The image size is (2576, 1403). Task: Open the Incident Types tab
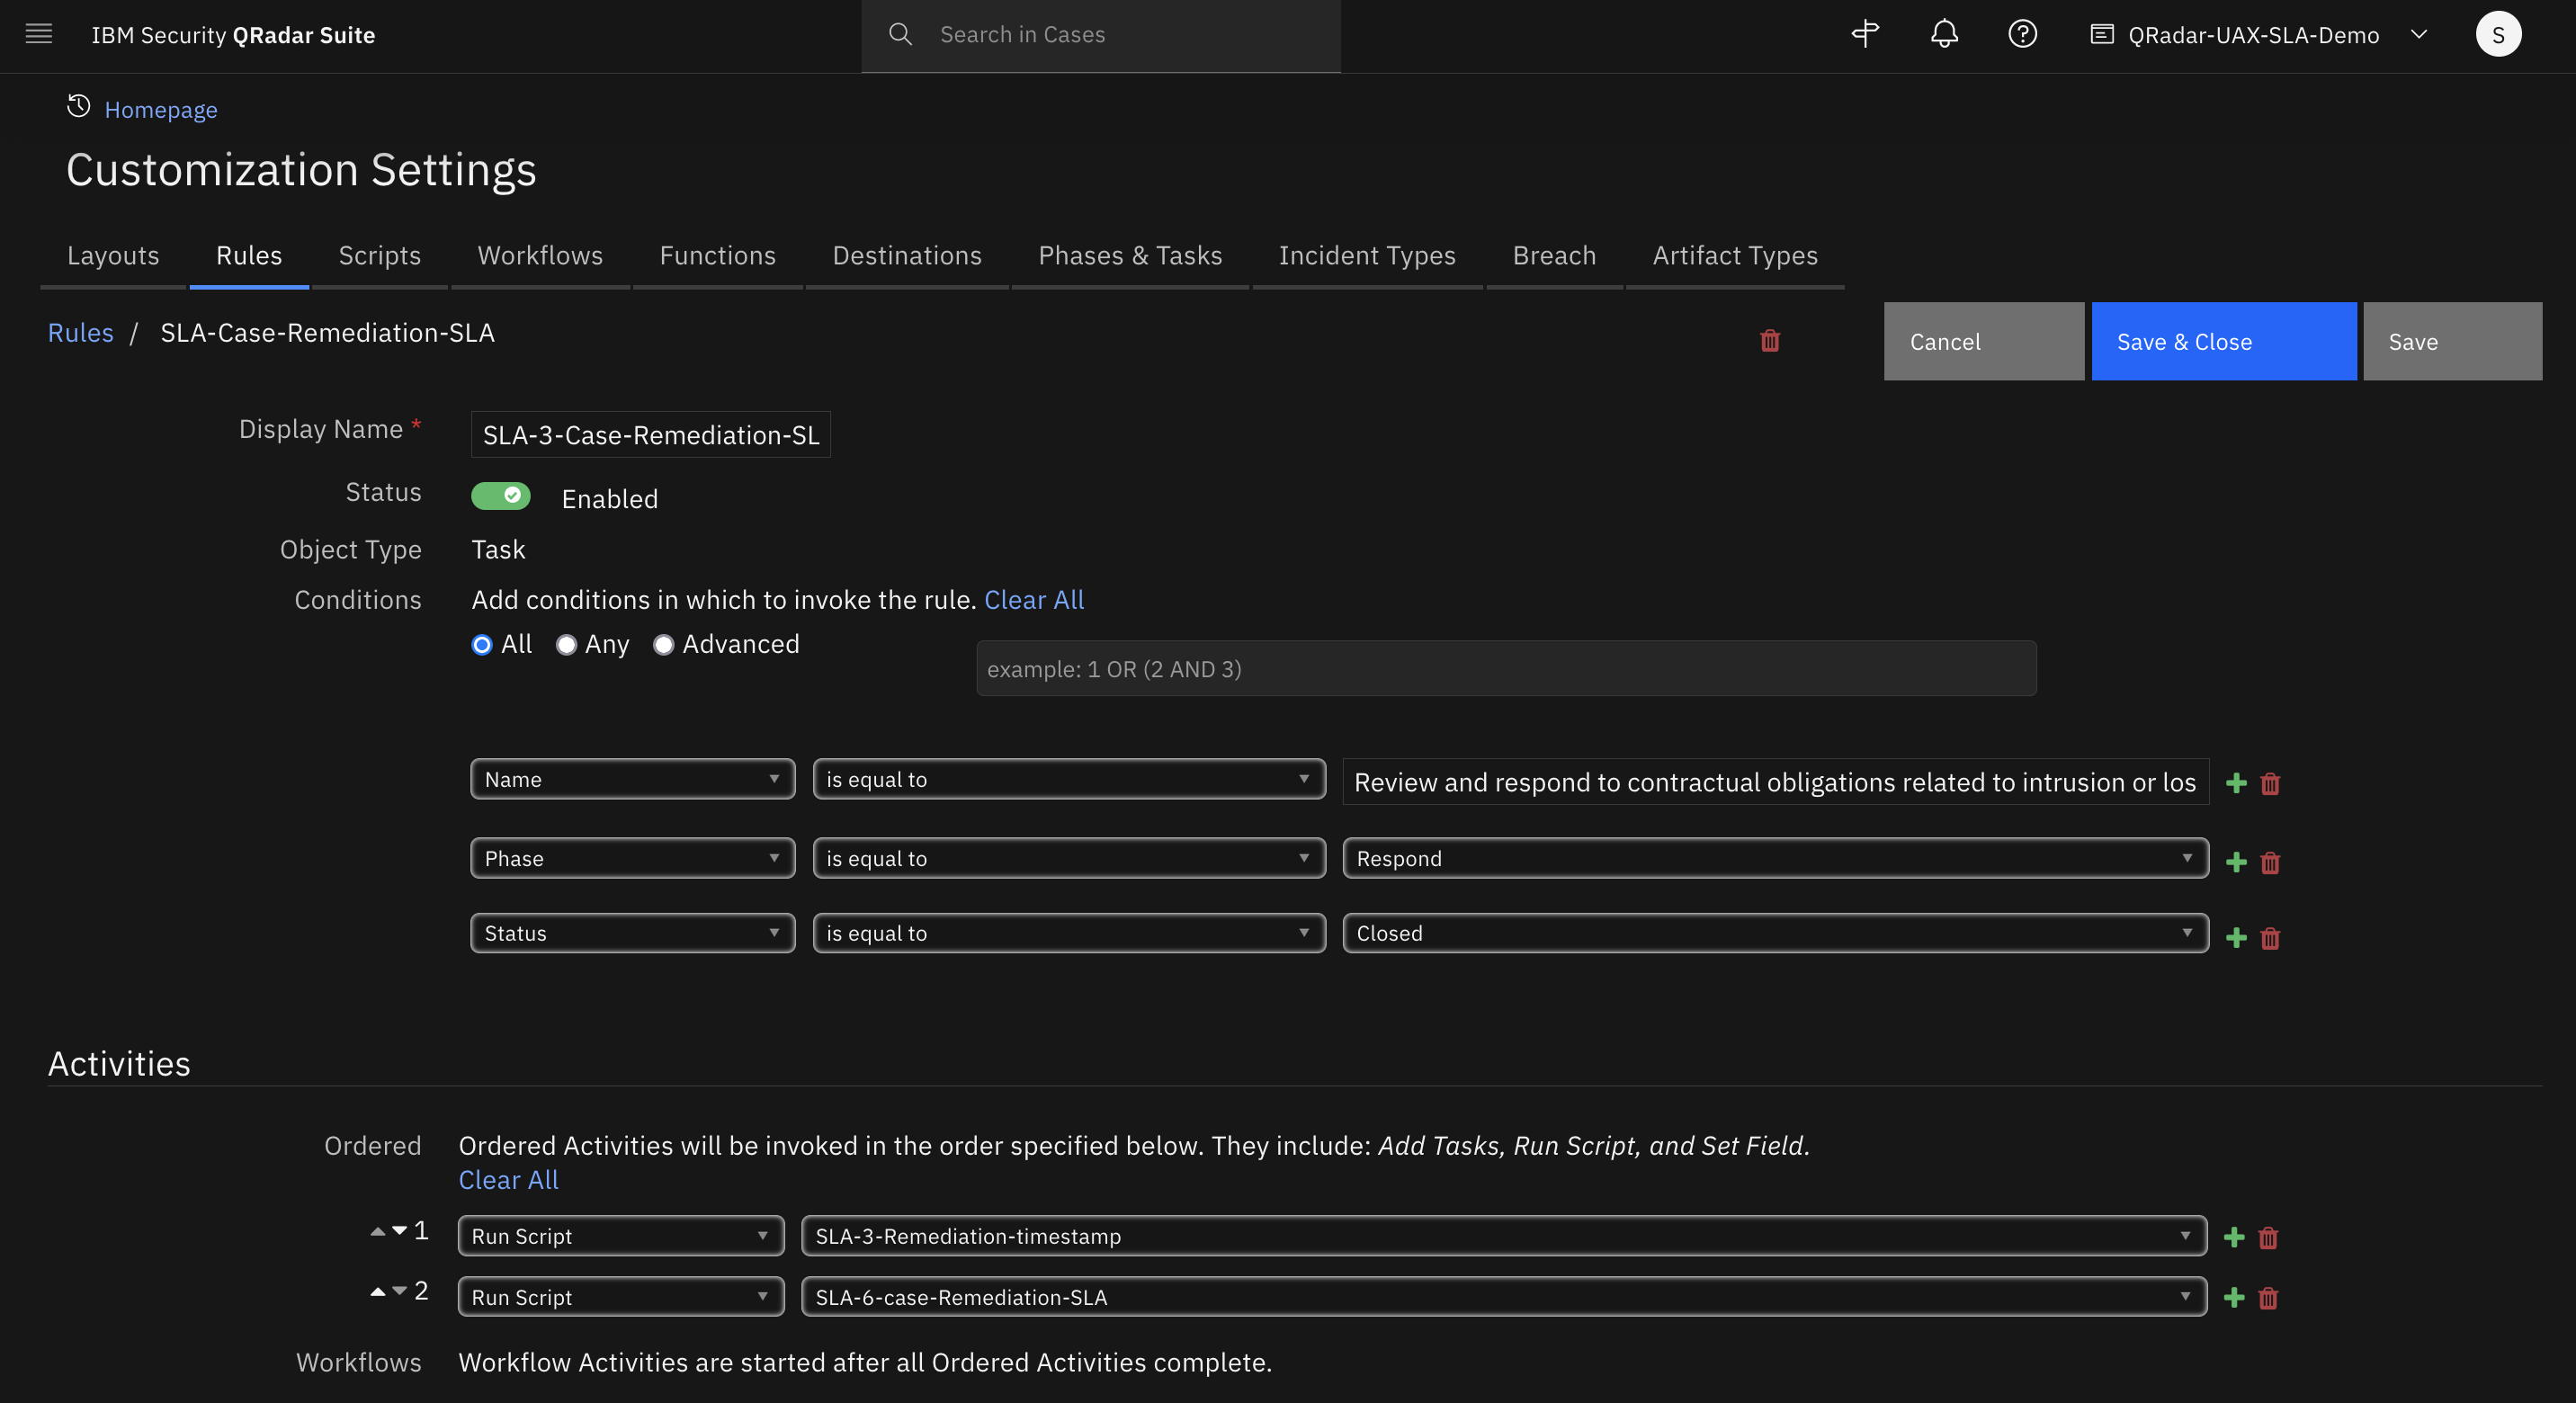click(1367, 255)
